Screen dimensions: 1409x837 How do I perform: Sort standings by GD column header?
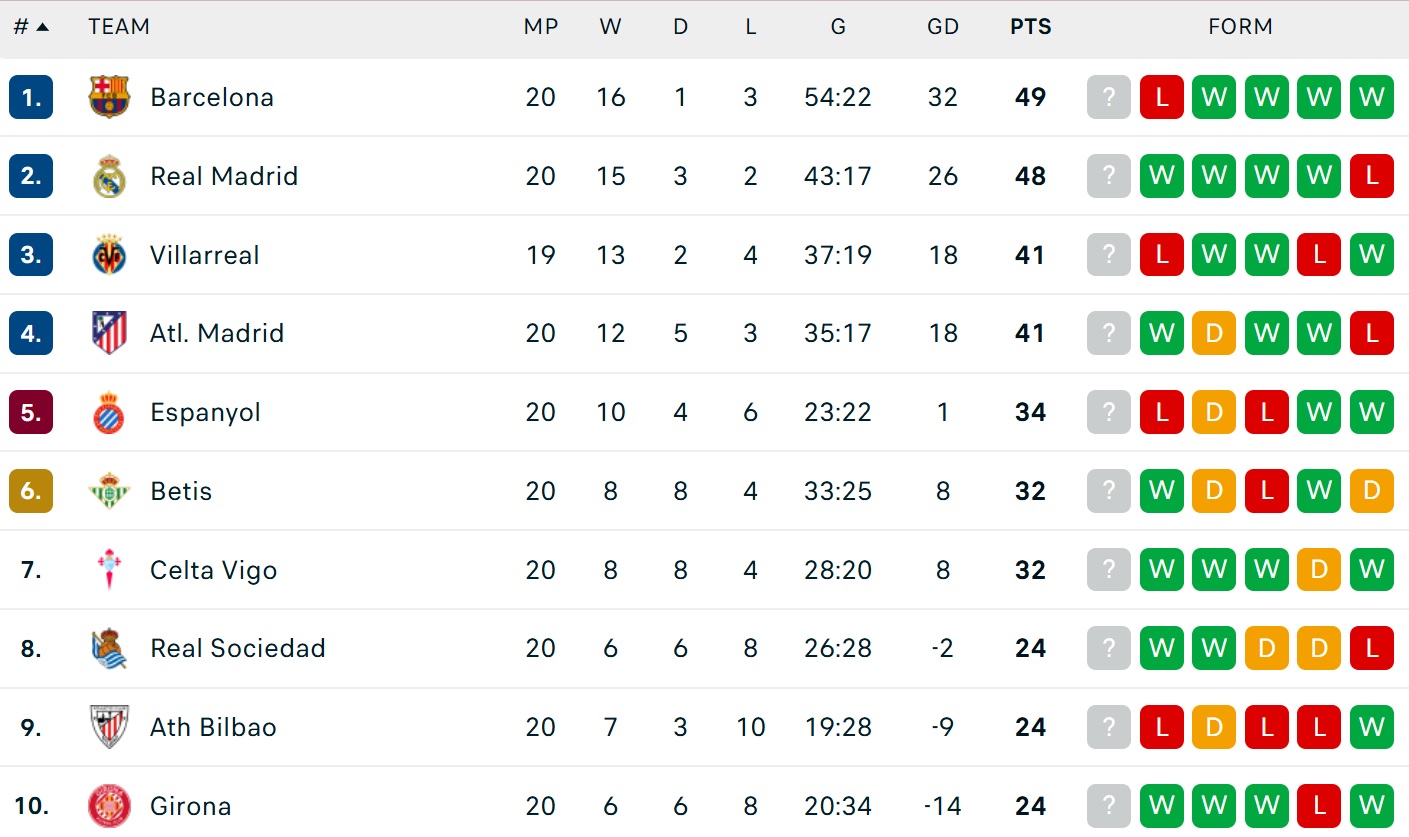tap(942, 27)
